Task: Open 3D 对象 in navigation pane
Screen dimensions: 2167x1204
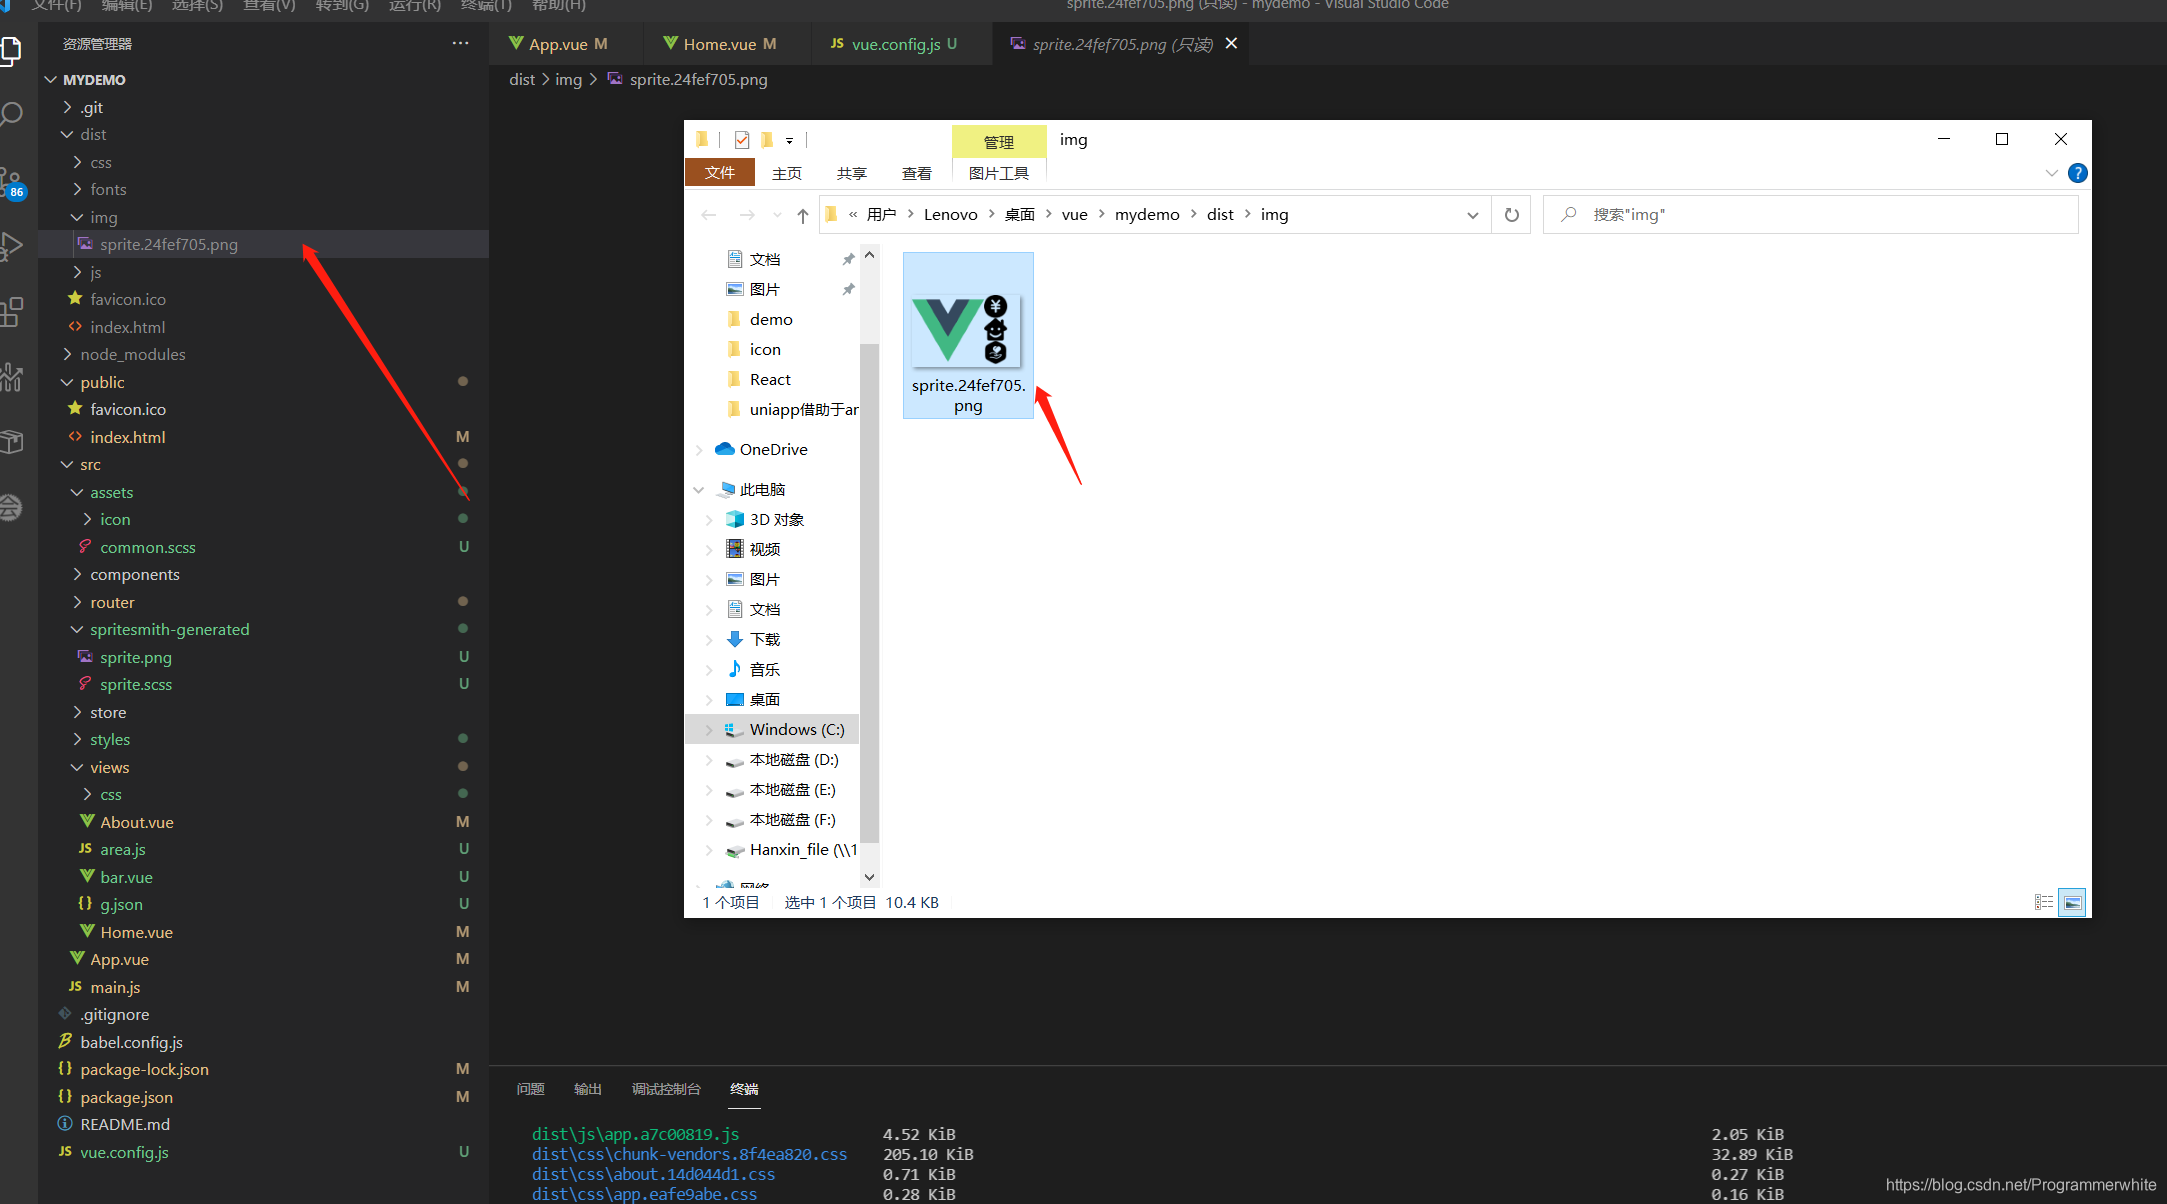Action: click(776, 520)
